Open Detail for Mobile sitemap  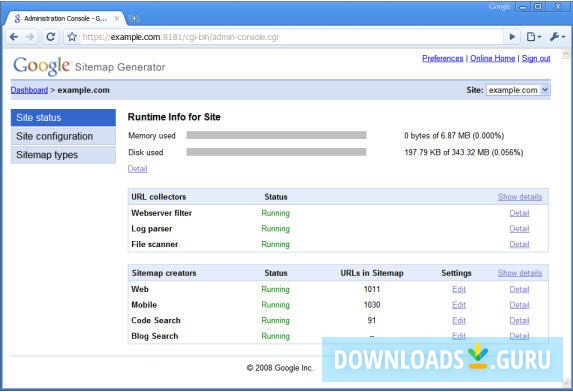click(519, 305)
